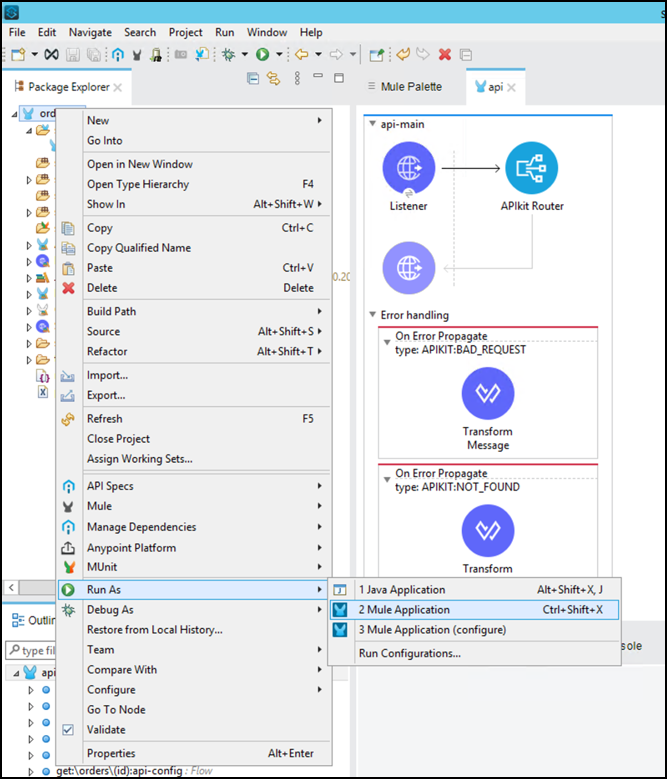Click the Collapse All icon in Package Explorer
Image resolution: width=667 pixels, height=779 pixels.
[x=253, y=78]
